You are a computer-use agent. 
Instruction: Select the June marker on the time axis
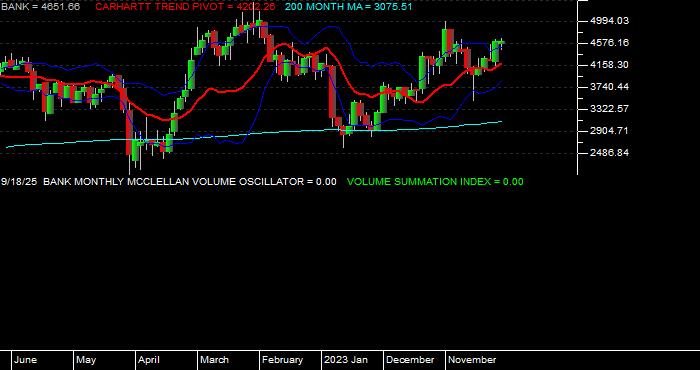point(25,360)
